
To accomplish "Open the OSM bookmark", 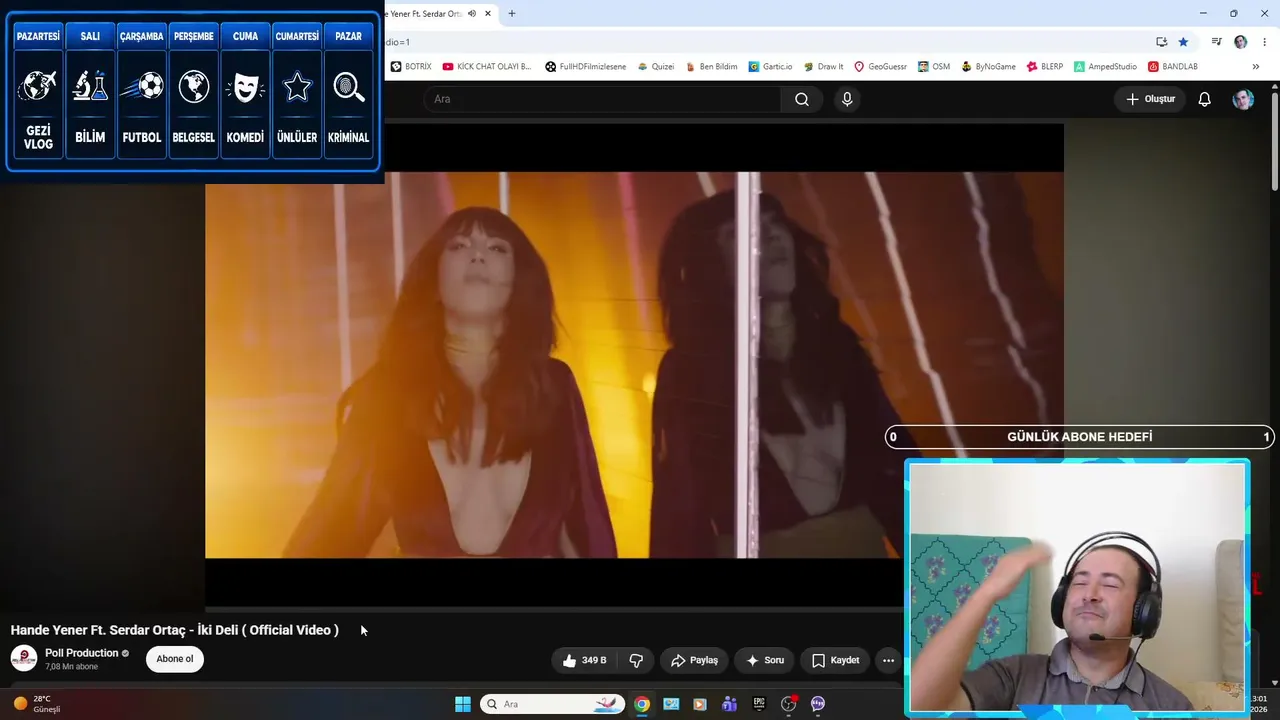I will [x=934, y=67].
